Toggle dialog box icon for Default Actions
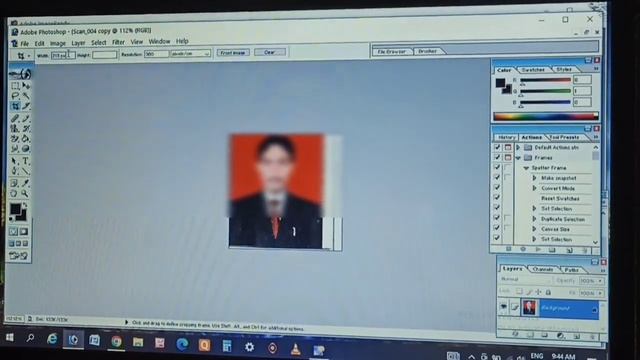This screenshot has height=360, width=640. 508,147
